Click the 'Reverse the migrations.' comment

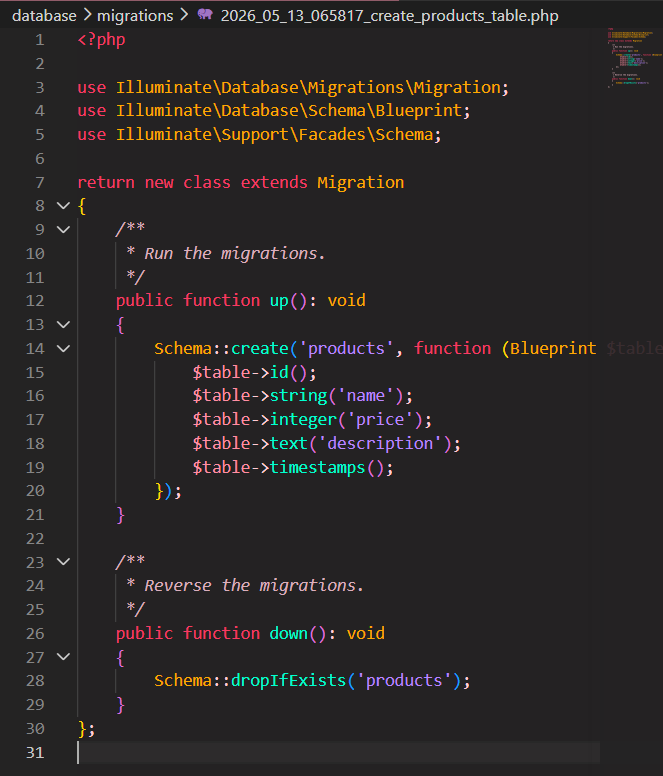[x=254, y=585]
